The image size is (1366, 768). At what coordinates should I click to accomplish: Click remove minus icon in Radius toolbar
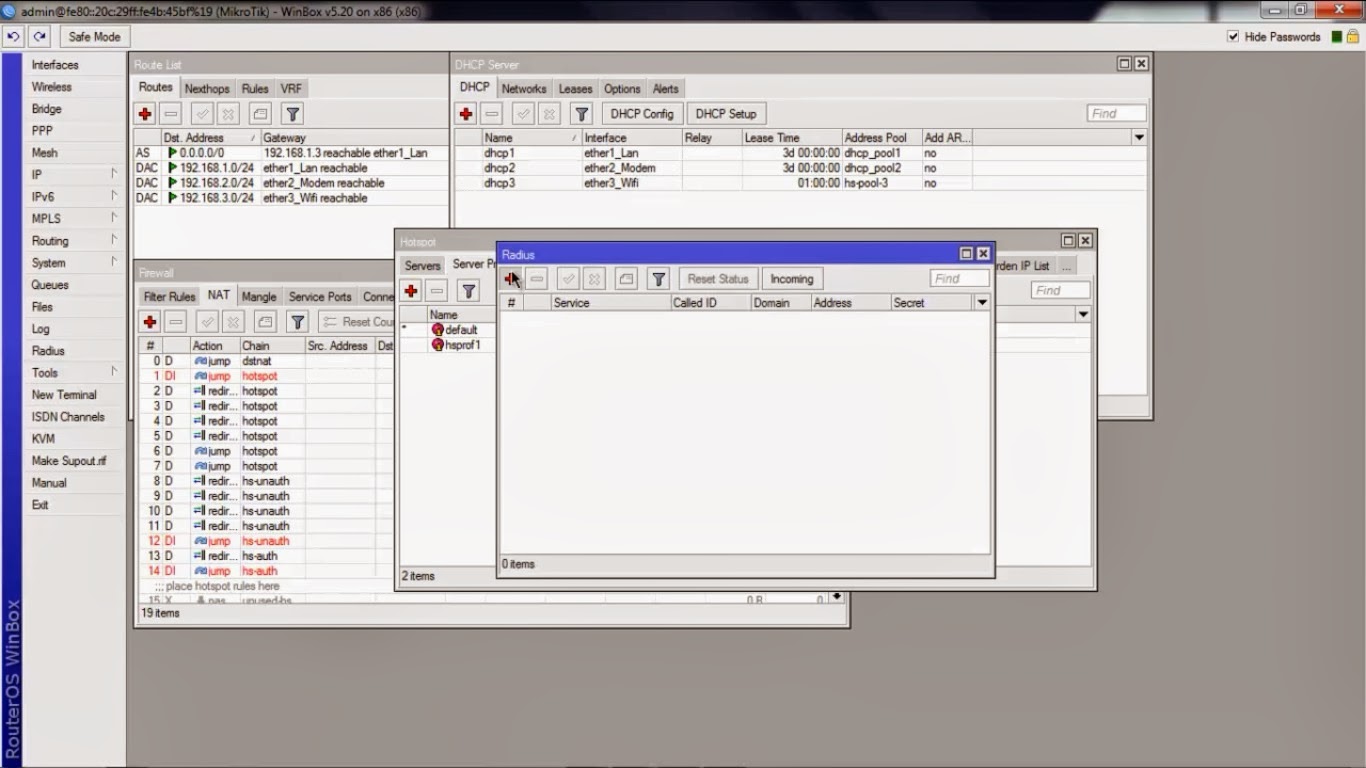(537, 279)
